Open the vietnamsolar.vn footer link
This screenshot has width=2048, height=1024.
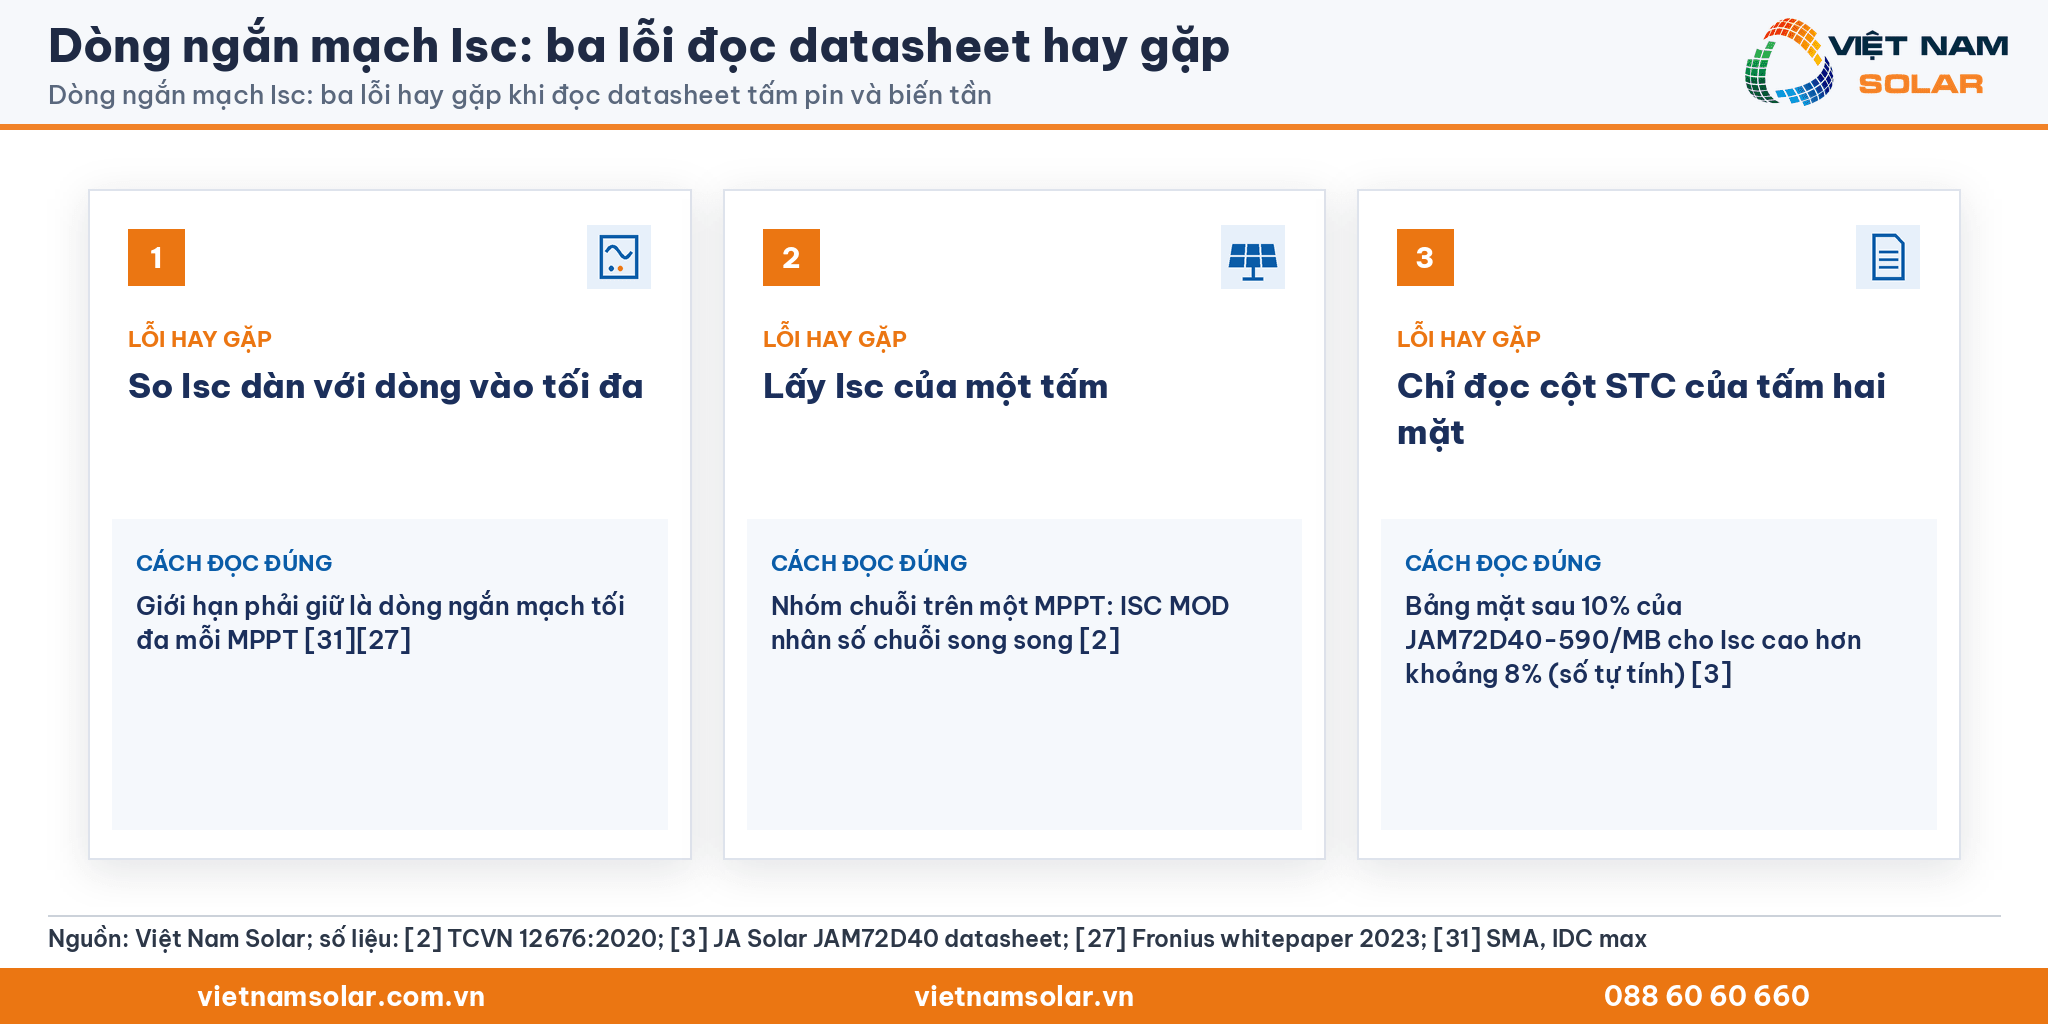click(1024, 996)
